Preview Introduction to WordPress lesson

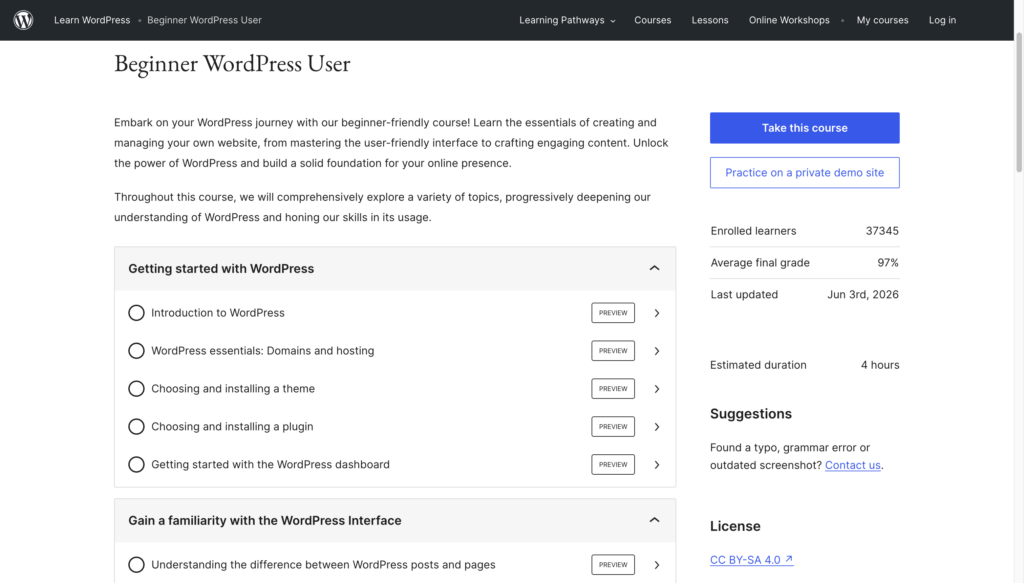tap(613, 313)
